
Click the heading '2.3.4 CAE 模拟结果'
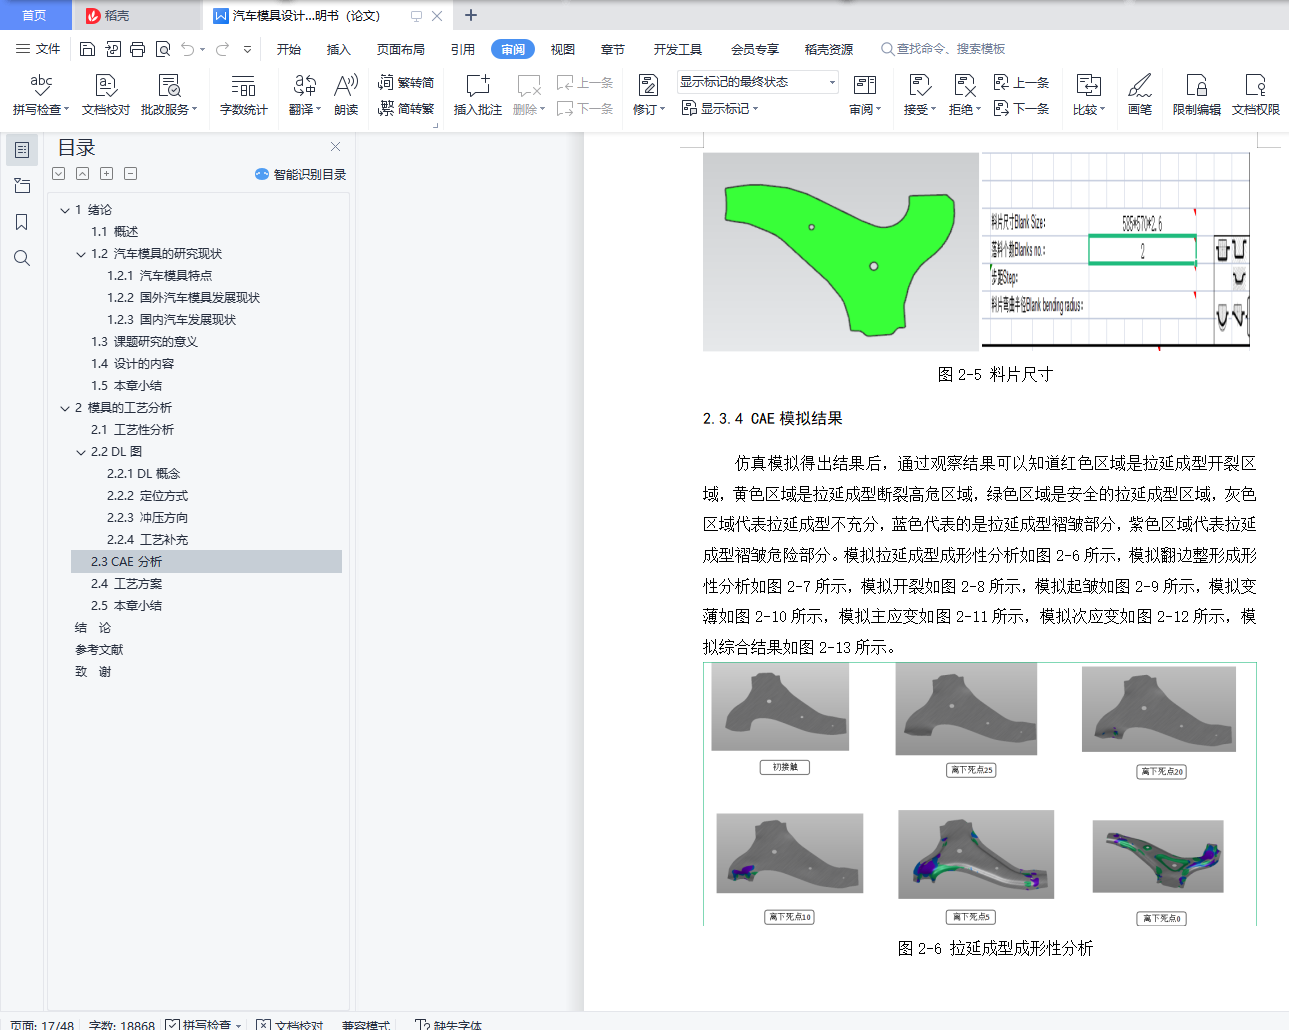[x=773, y=419]
